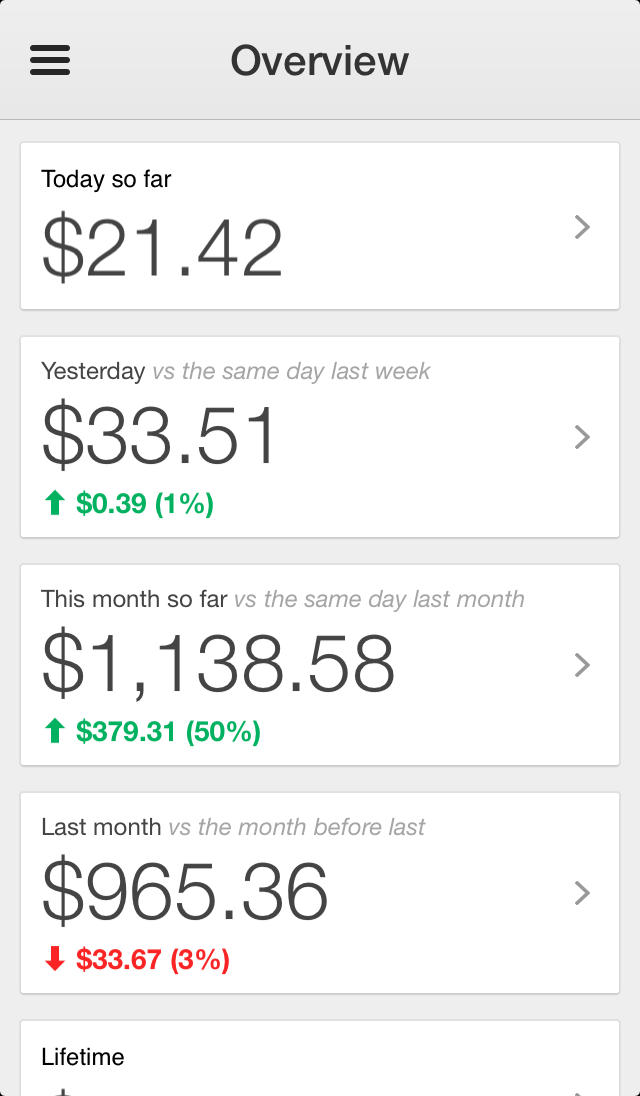Expand Today so far chevron

tap(582, 228)
